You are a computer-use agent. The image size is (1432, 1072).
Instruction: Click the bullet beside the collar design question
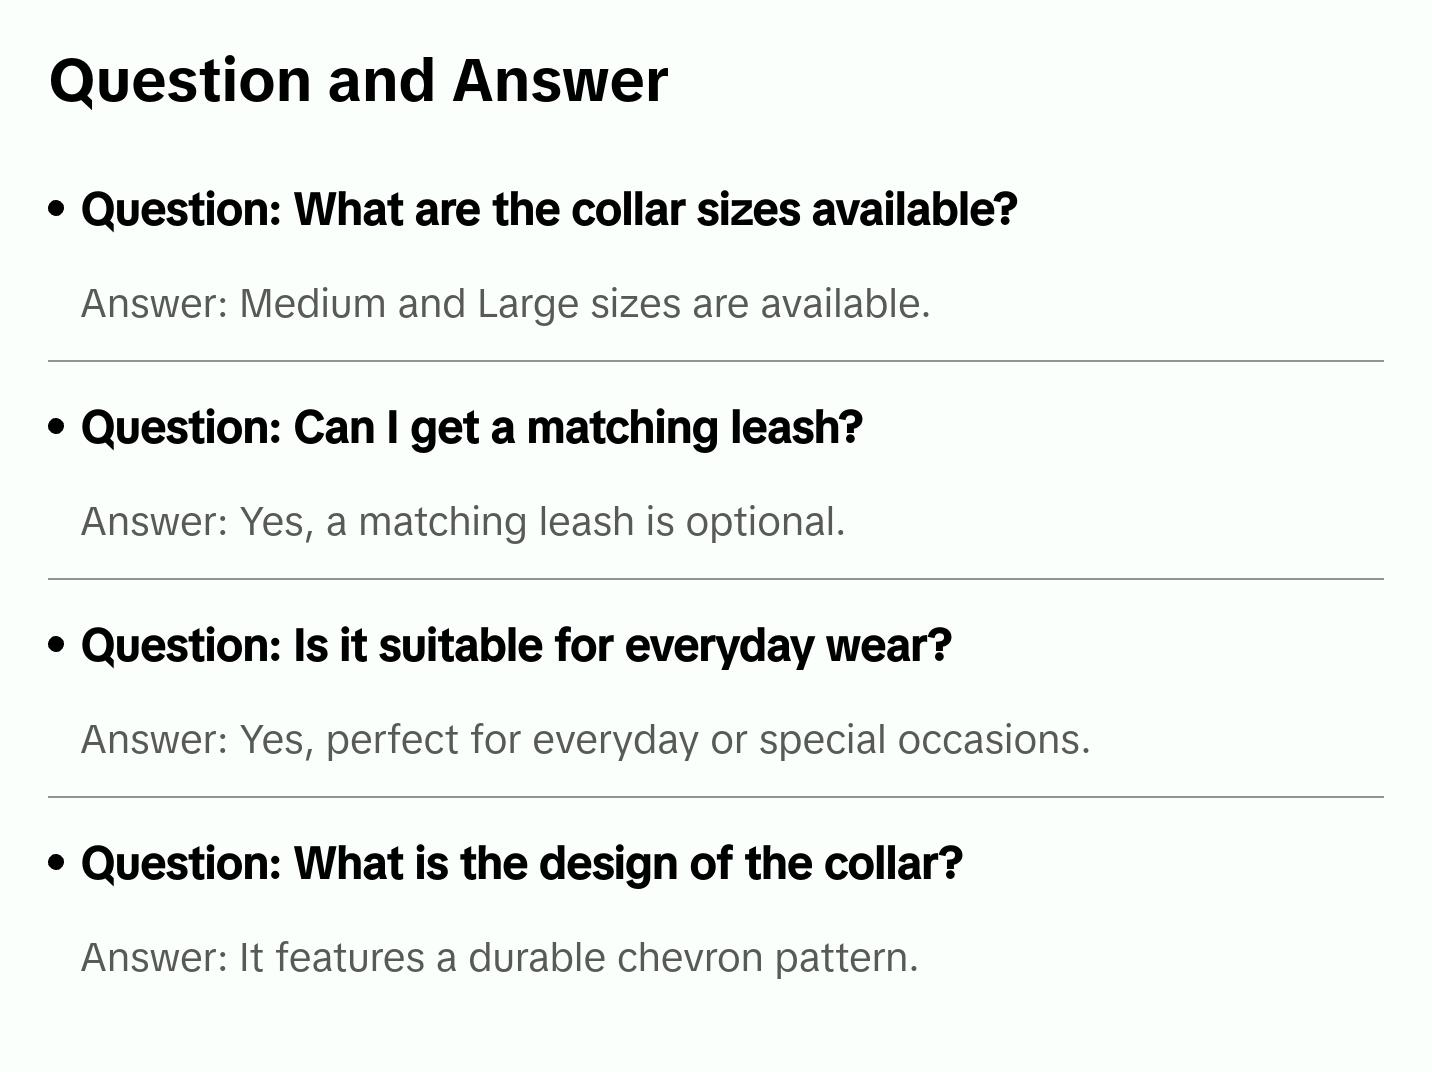click(57, 863)
